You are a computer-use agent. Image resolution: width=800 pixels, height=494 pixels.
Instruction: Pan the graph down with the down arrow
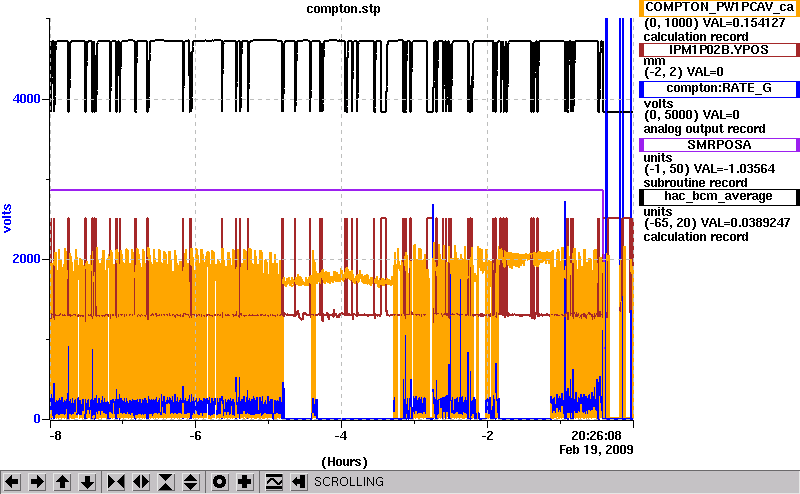point(88,482)
